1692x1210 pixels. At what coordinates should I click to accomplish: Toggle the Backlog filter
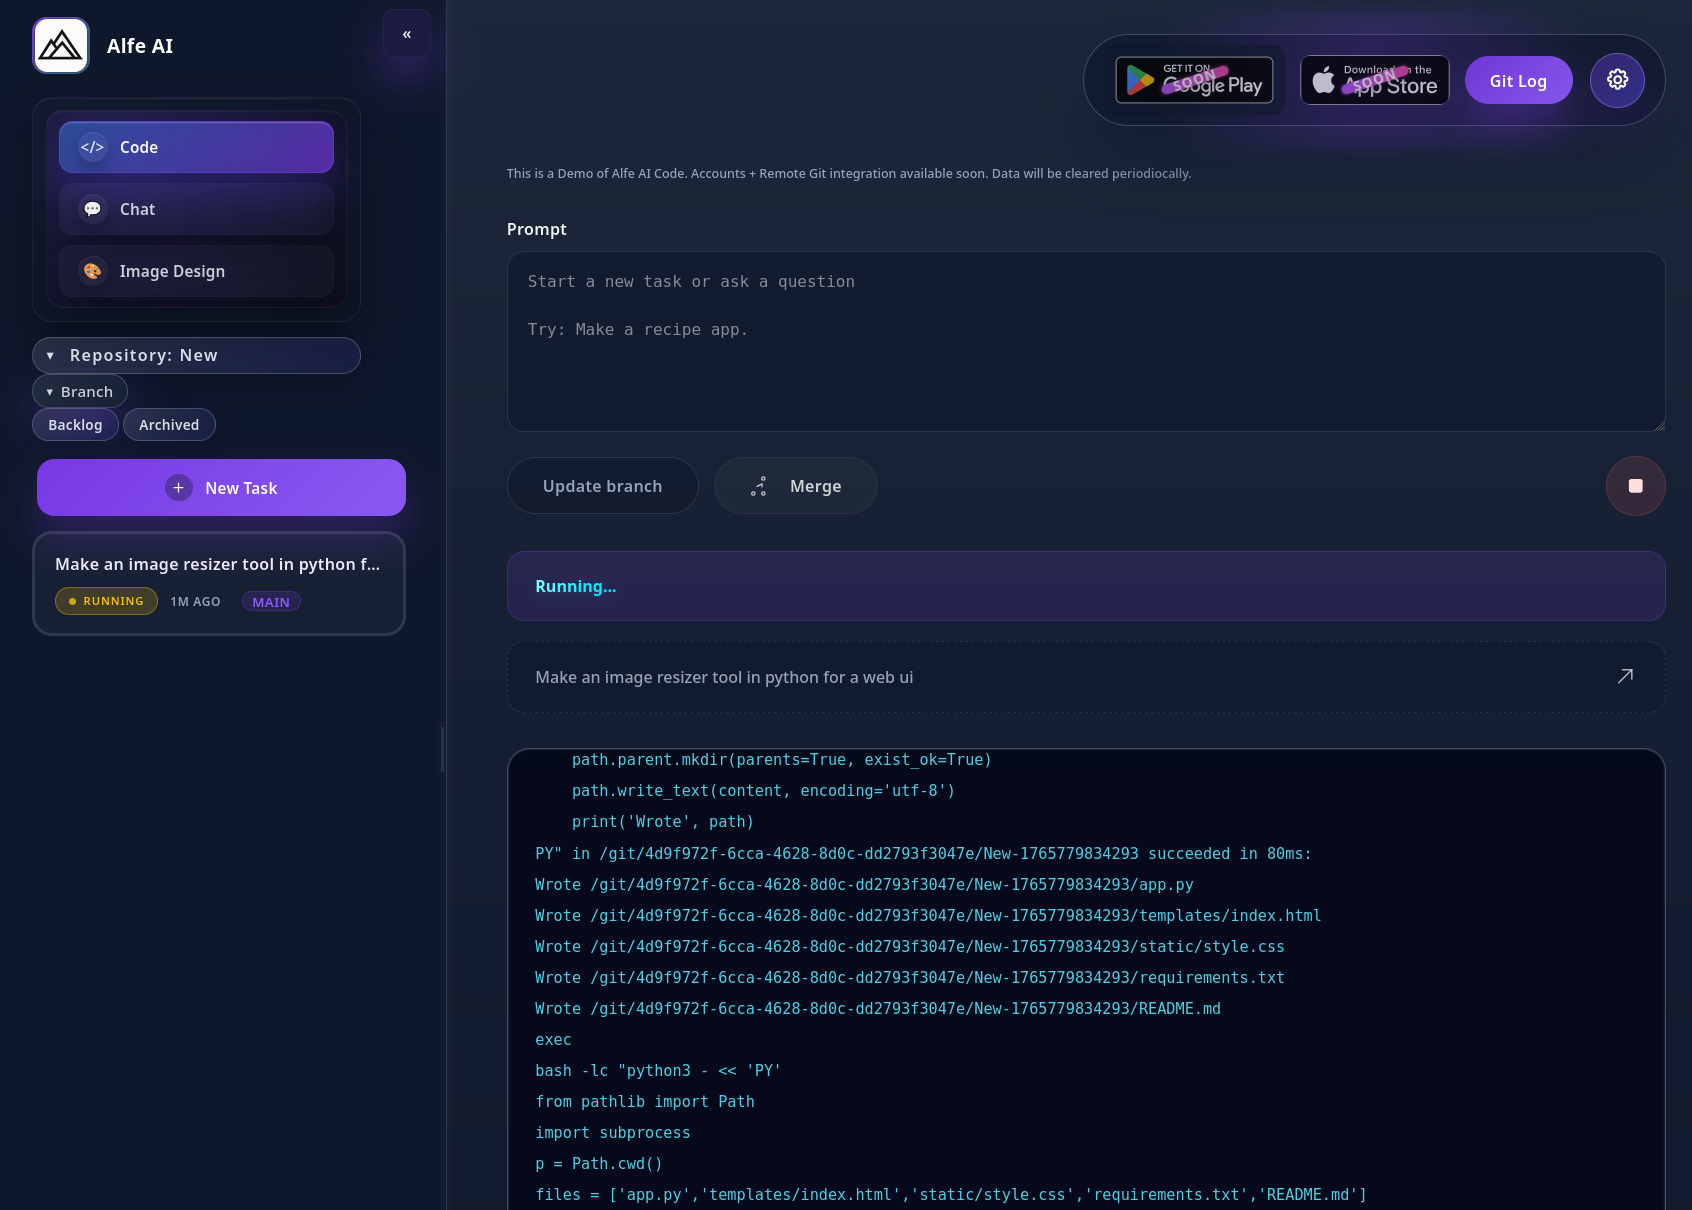(x=75, y=424)
